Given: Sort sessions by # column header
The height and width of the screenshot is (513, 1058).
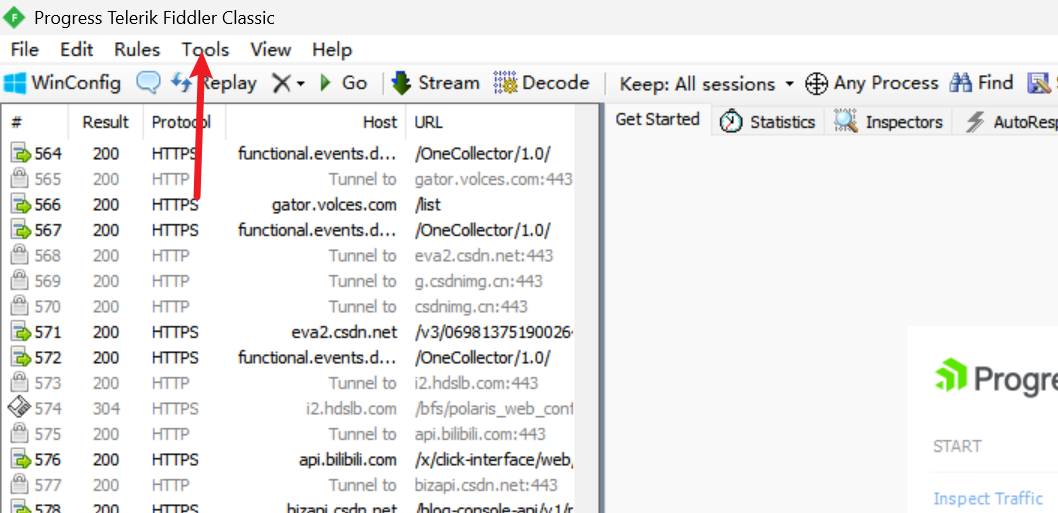Looking at the screenshot, I should 35,122.
